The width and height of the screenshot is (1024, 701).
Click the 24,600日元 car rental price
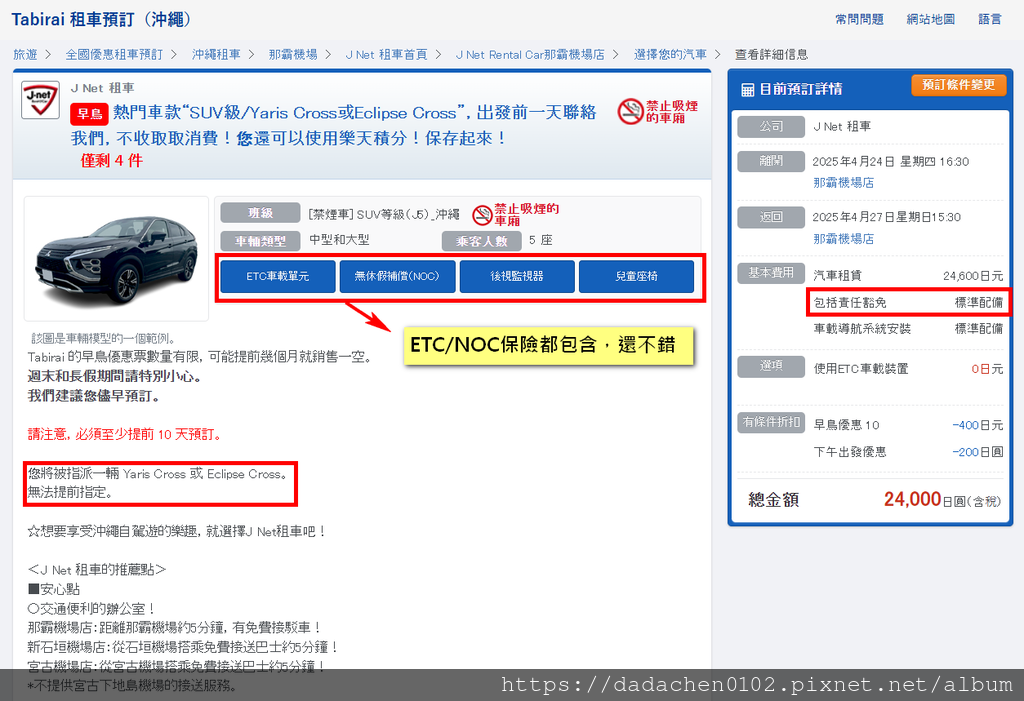coord(973,276)
